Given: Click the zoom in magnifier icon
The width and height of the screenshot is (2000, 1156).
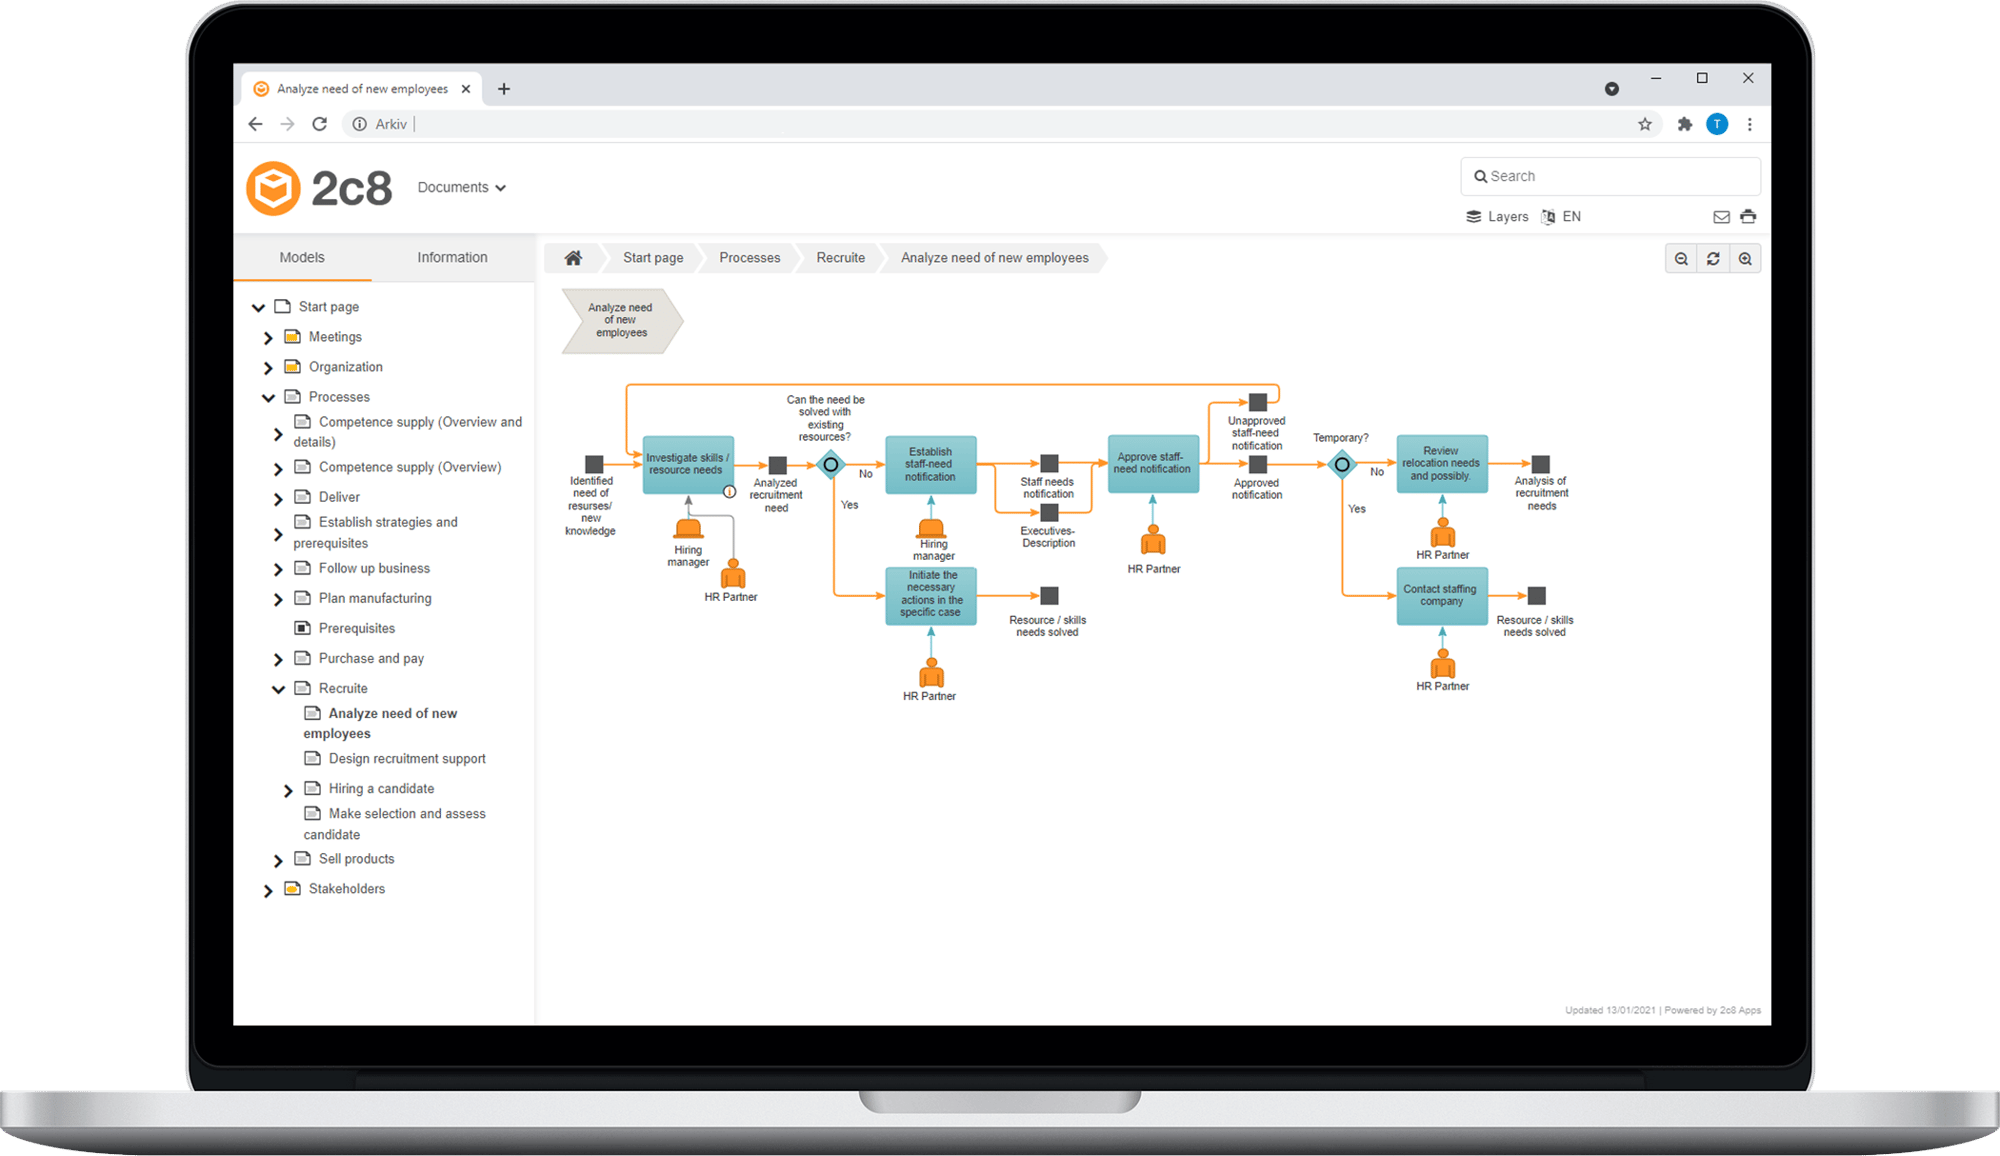Looking at the screenshot, I should 1745,259.
